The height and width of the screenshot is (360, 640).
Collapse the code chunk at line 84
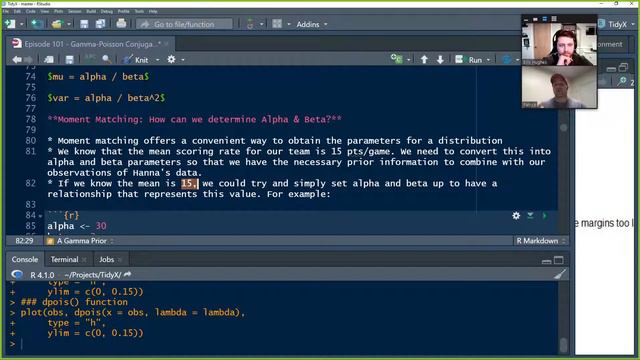pos(40,216)
